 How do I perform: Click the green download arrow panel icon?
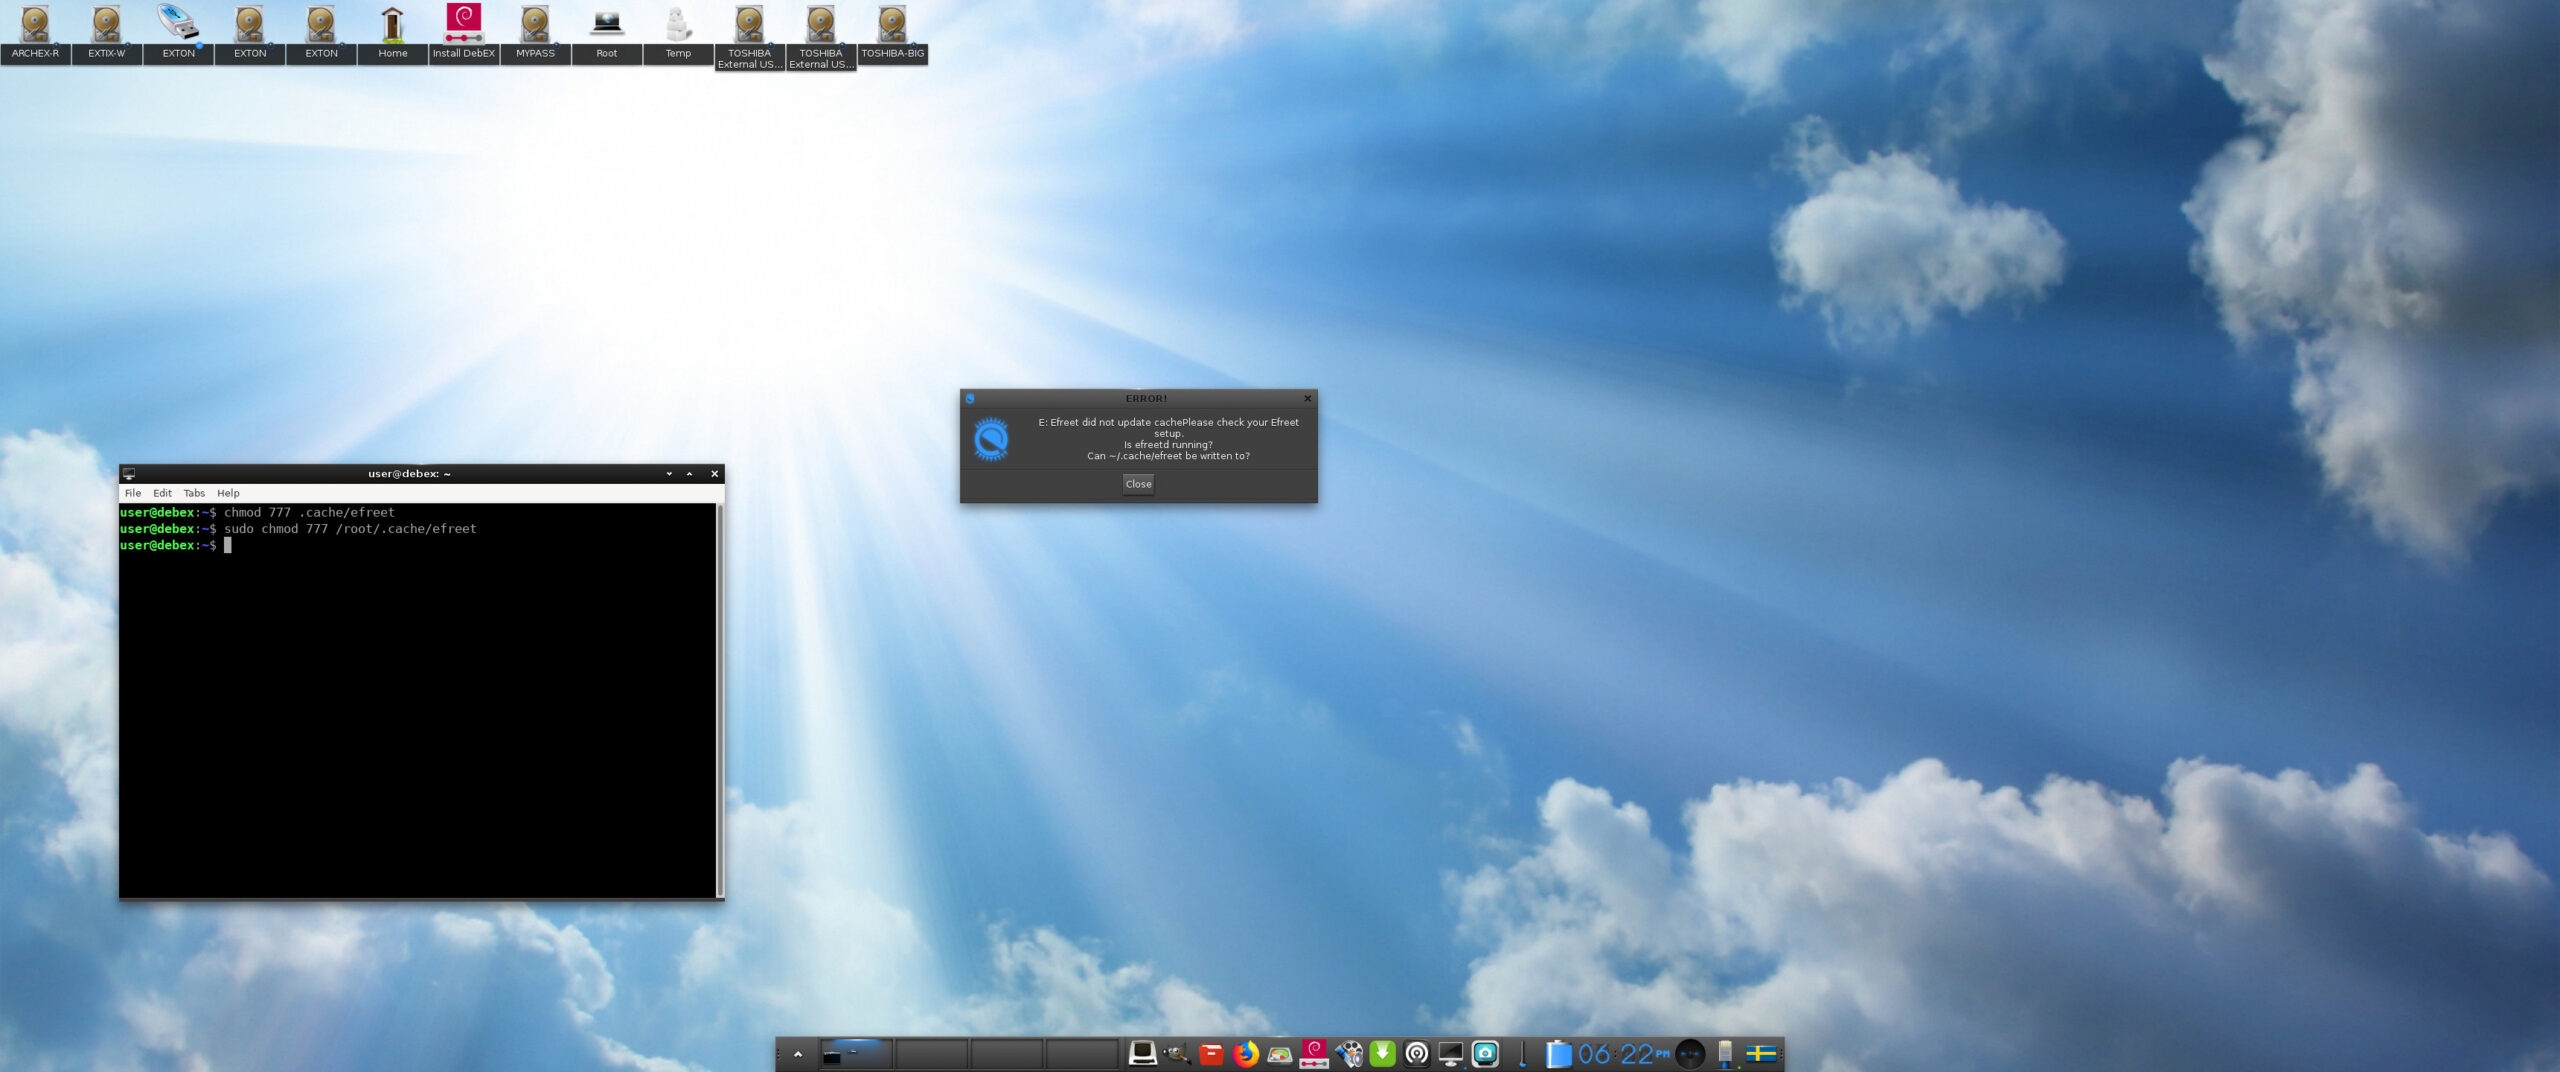pyautogui.click(x=1382, y=1054)
